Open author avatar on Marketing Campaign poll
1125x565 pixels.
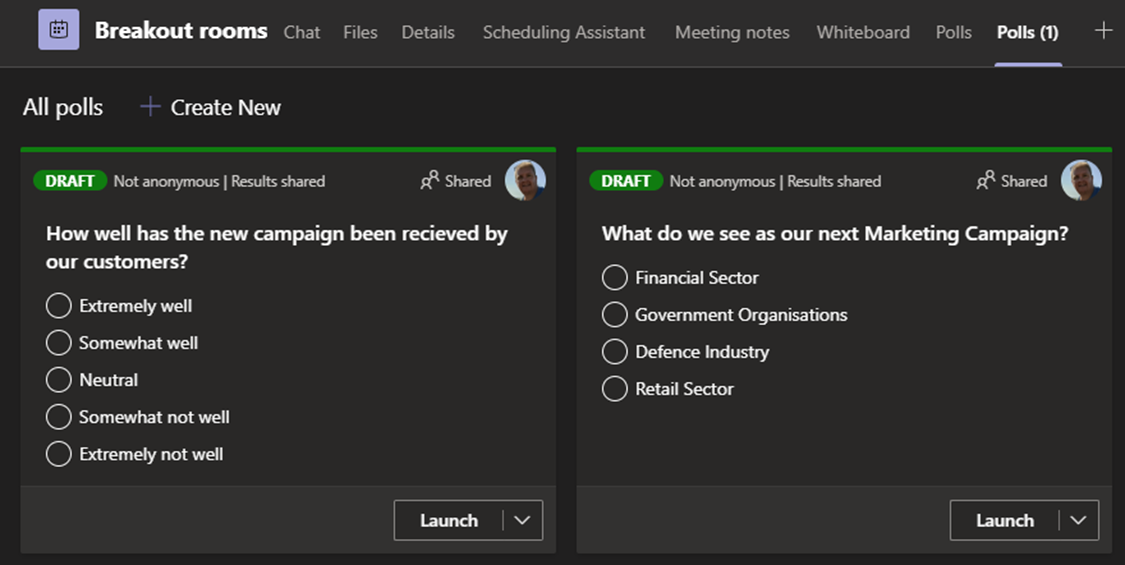[1081, 180]
